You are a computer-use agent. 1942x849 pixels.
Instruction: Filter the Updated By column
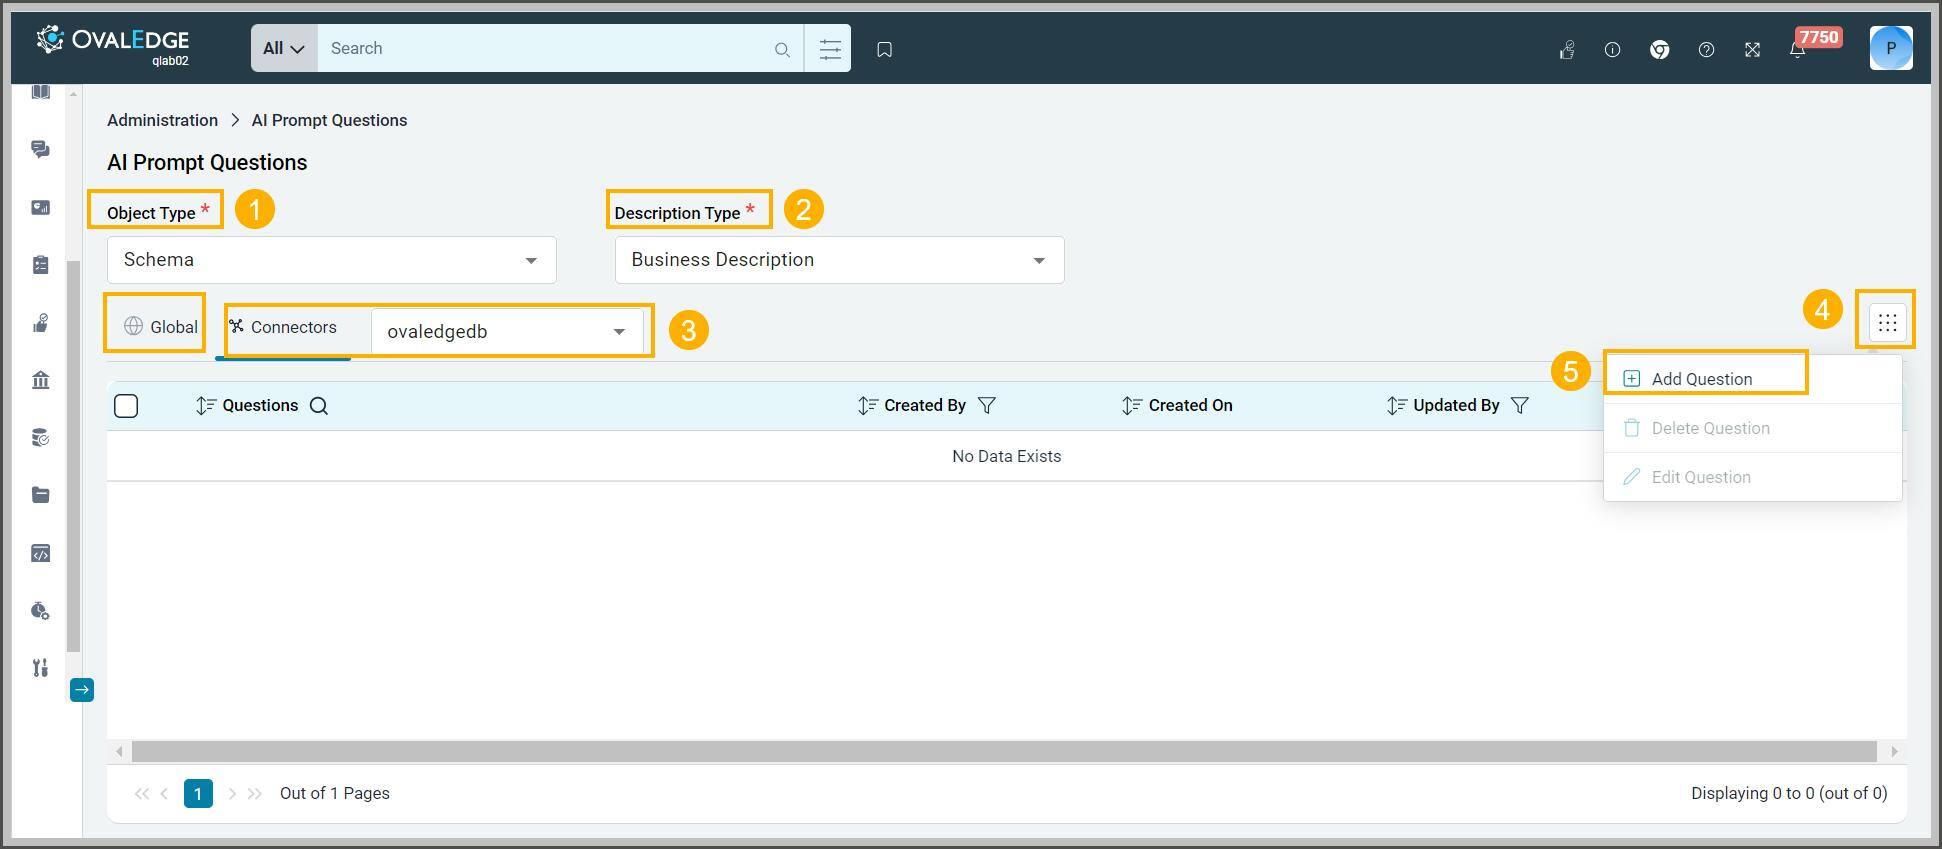click(1520, 406)
